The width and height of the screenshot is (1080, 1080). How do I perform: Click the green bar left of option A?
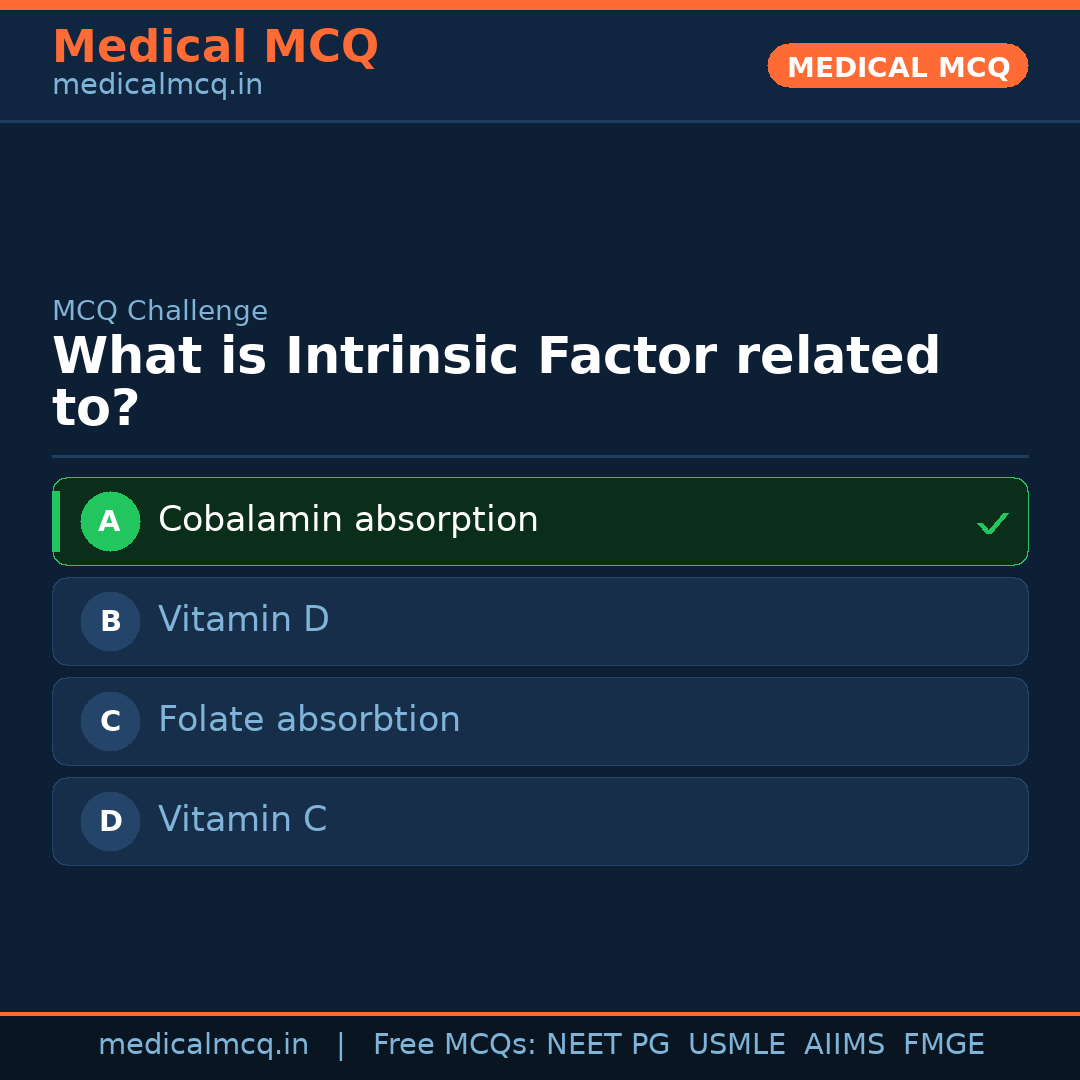[56, 521]
